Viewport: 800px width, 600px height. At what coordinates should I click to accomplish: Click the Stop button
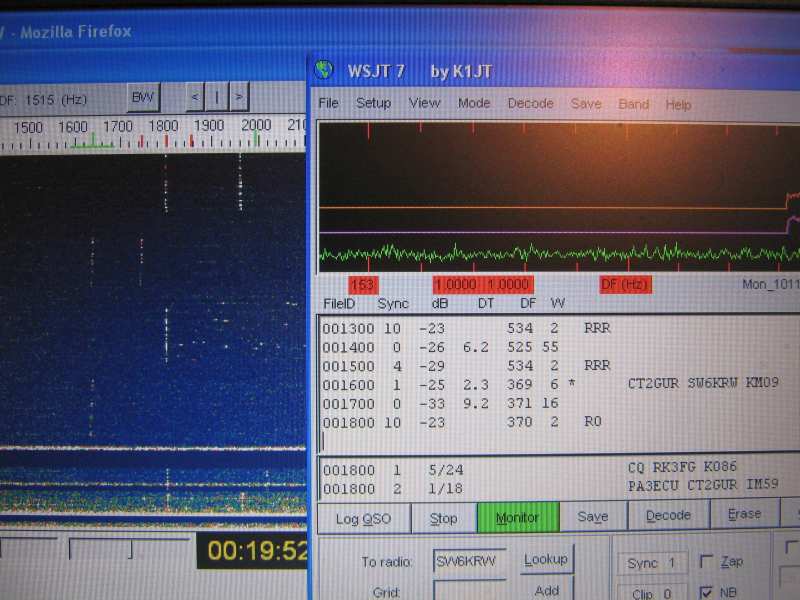(x=443, y=518)
